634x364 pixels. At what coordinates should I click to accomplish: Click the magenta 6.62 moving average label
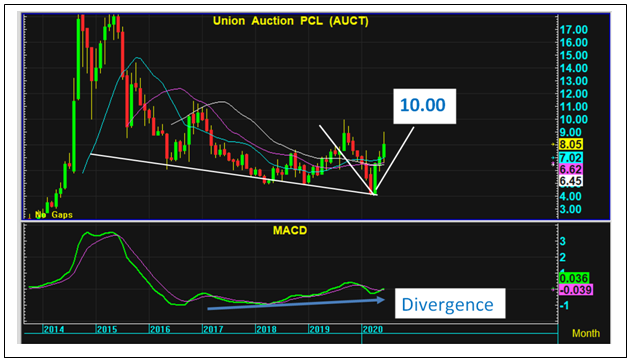coord(571,169)
